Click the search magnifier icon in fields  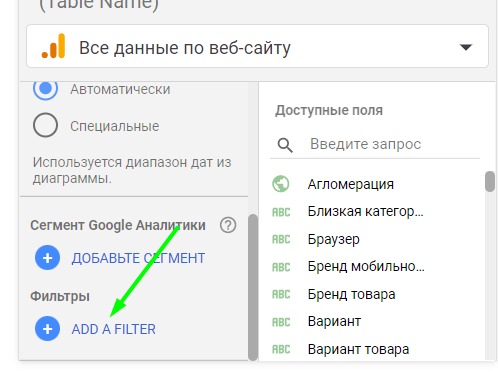[285, 145]
